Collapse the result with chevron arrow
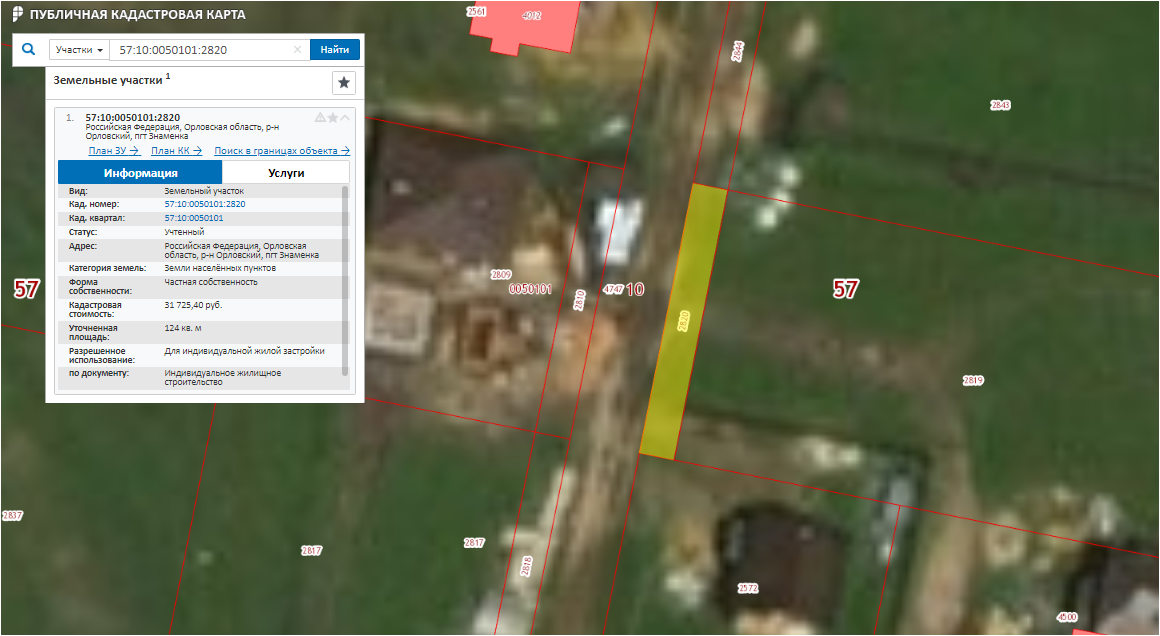The width and height of the screenshot is (1160, 636). 346,118
